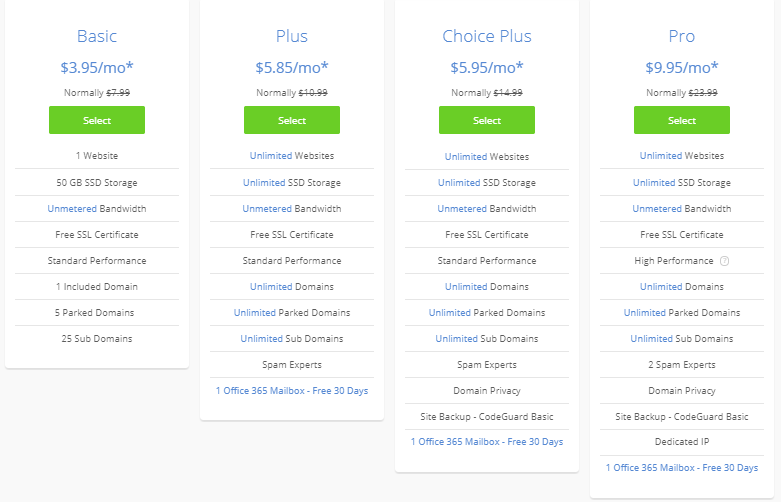The width and height of the screenshot is (781, 502).
Task: Click the Basic plan $3.95/mo* price
Action: tap(97, 68)
